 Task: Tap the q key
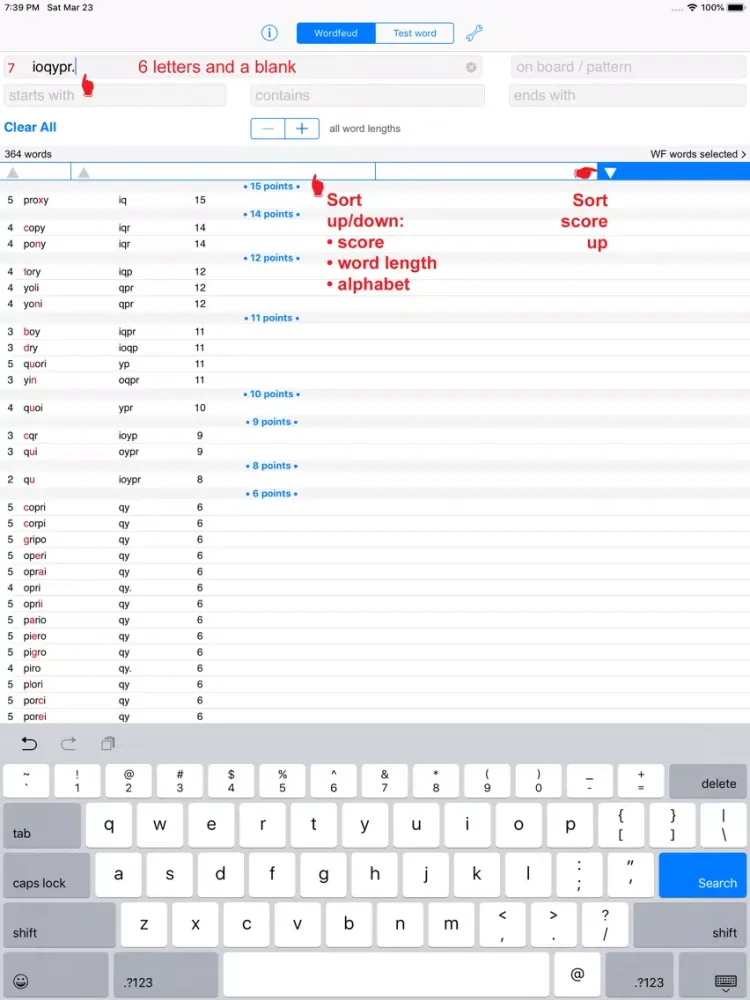(109, 825)
